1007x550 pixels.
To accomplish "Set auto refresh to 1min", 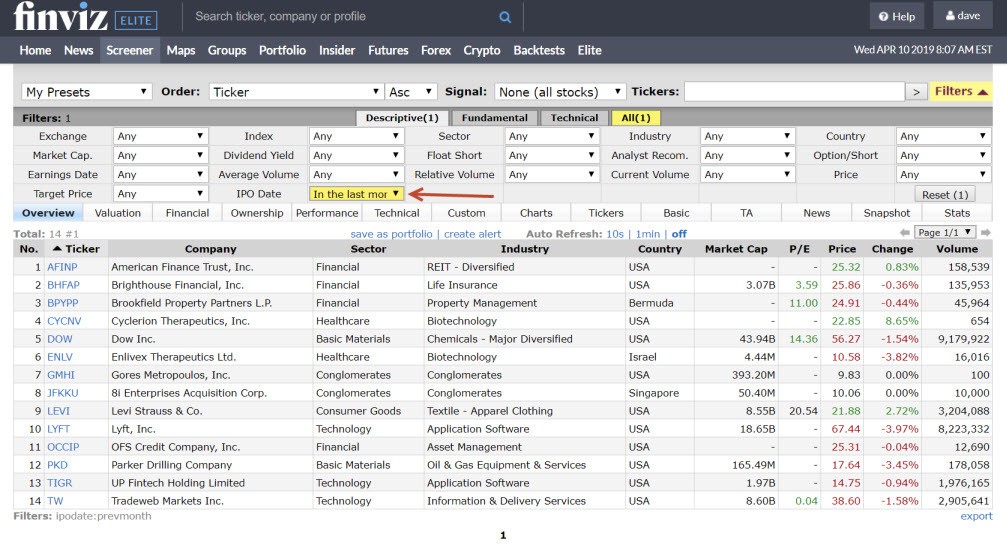I will pos(648,234).
